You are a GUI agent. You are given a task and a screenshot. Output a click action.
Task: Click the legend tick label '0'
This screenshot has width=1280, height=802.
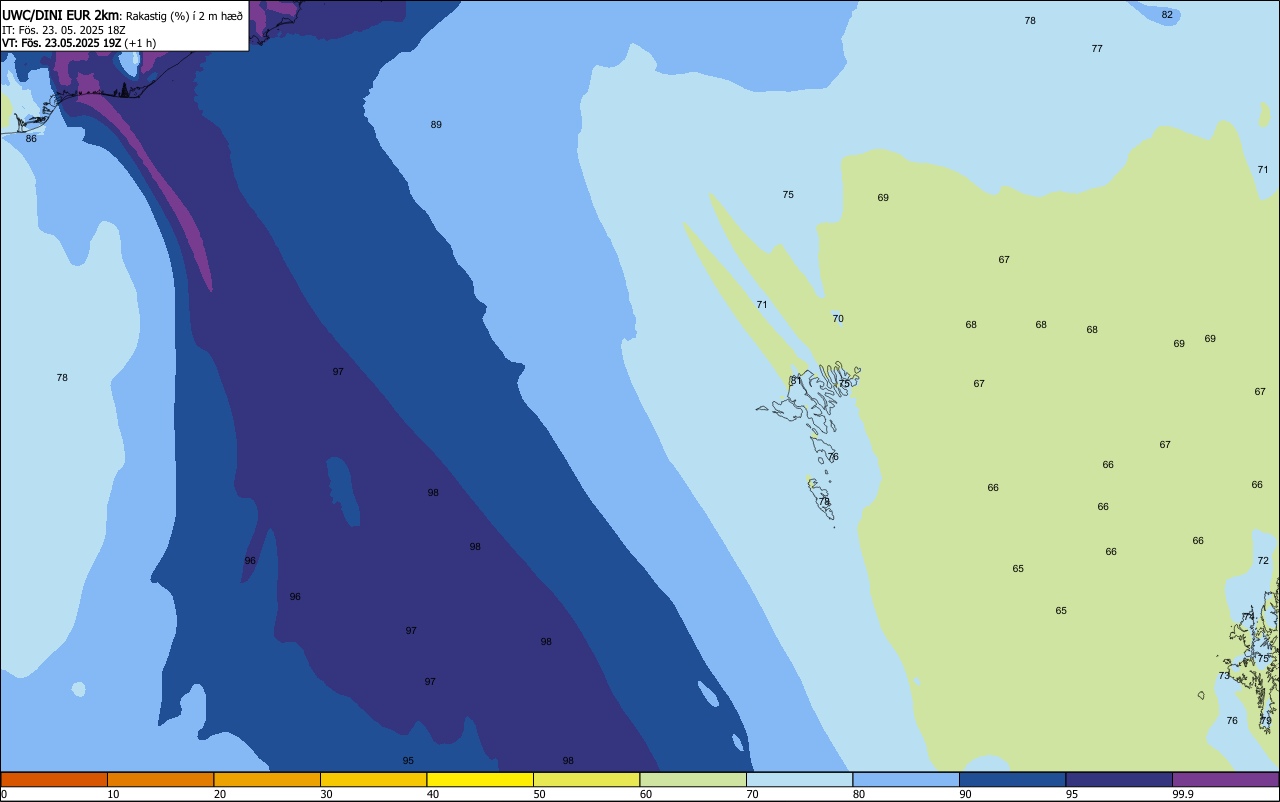tap(4, 794)
